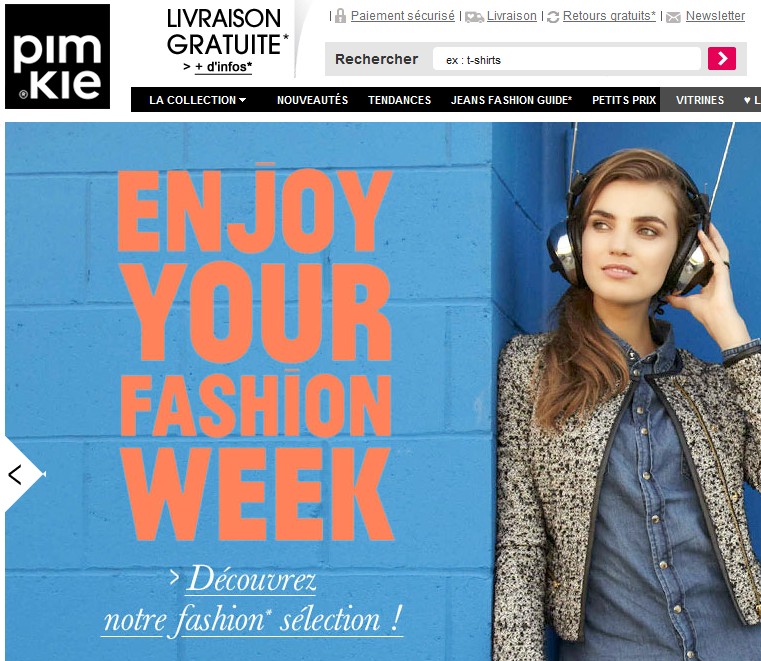
Task: Open the Nouveautés menu item
Action: pyautogui.click(x=312, y=100)
